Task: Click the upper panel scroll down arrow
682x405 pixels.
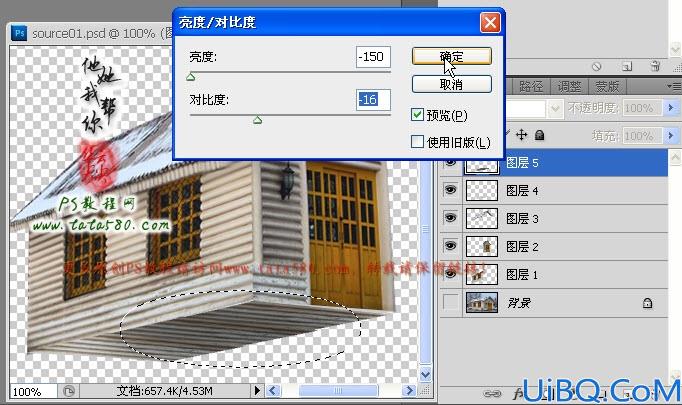Action: click(x=676, y=49)
